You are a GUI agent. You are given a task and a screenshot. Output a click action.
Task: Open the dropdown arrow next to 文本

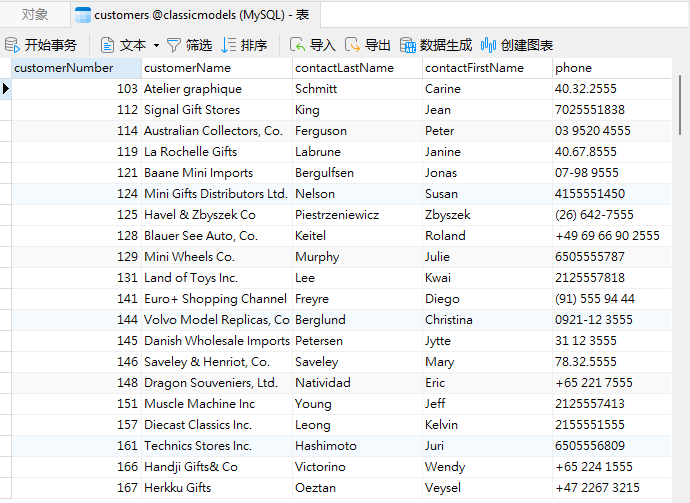pos(156,45)
